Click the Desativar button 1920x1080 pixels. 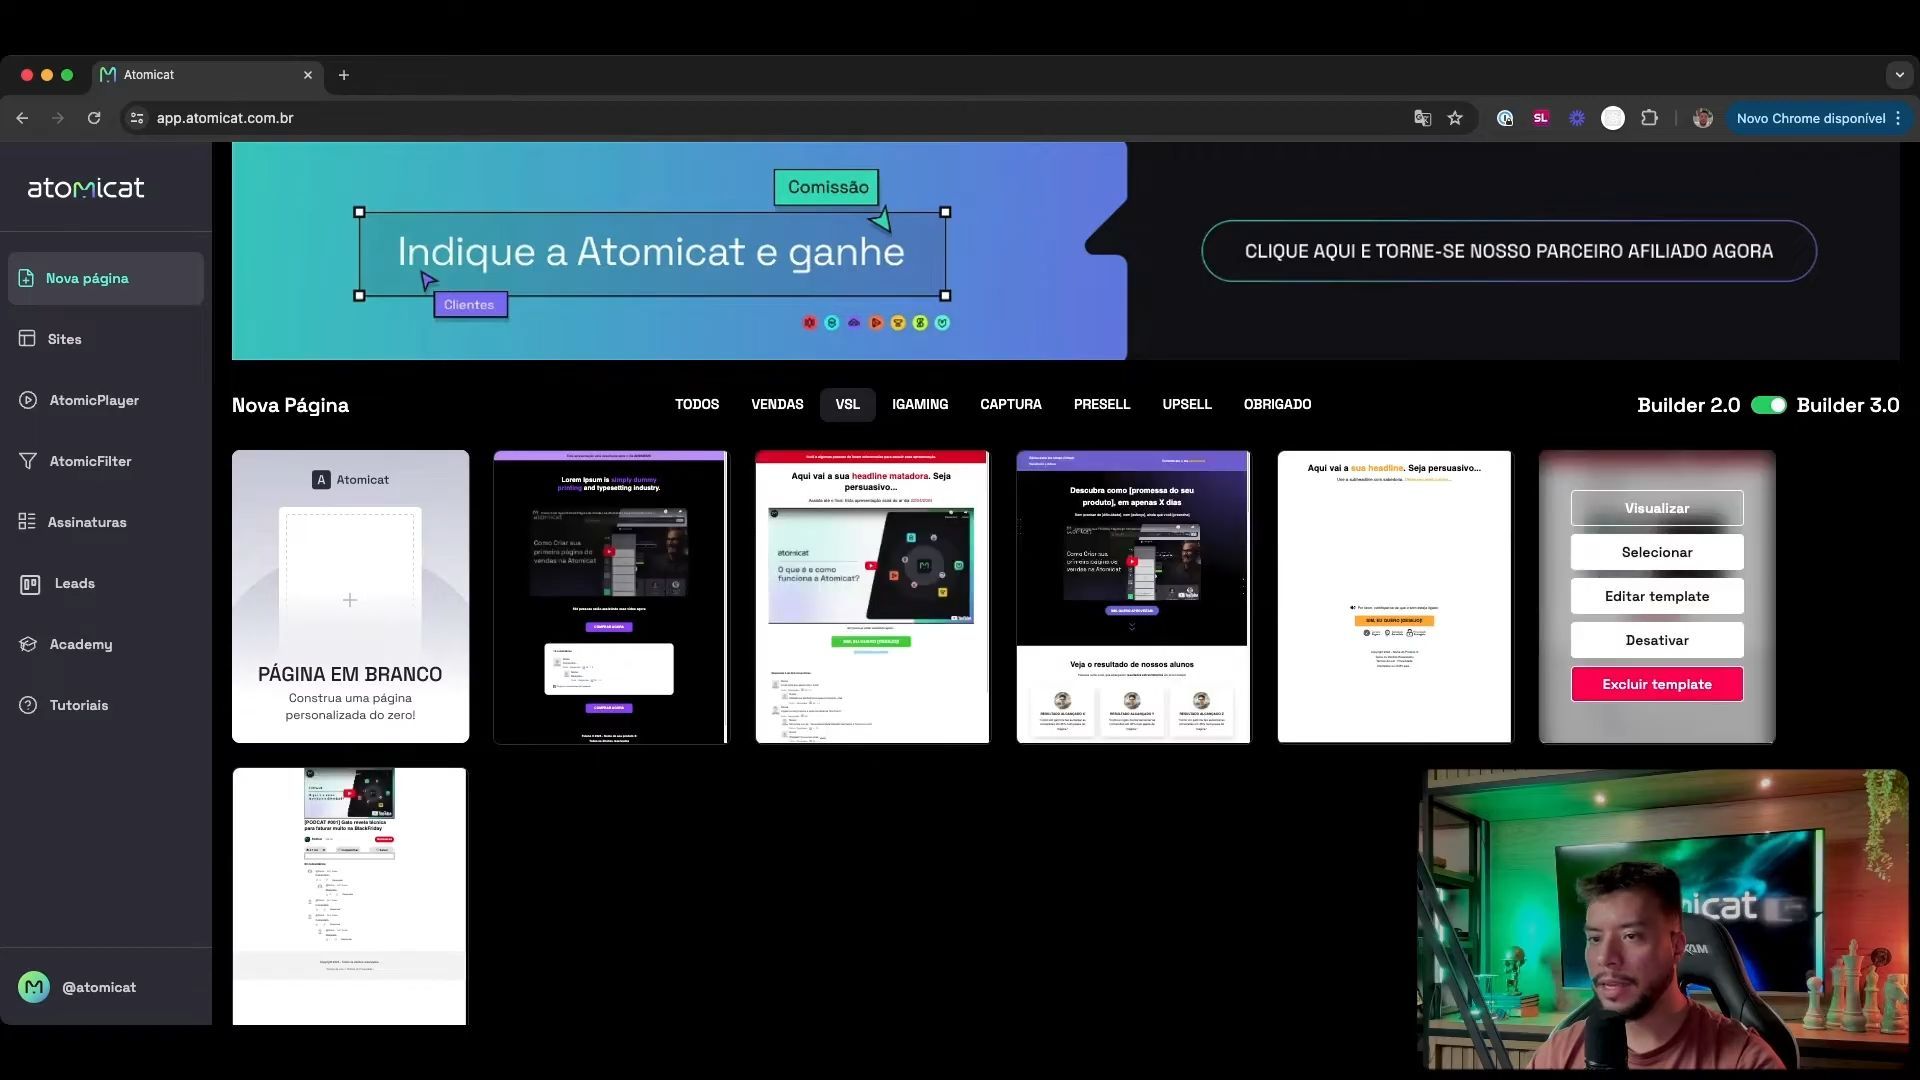1657,640
